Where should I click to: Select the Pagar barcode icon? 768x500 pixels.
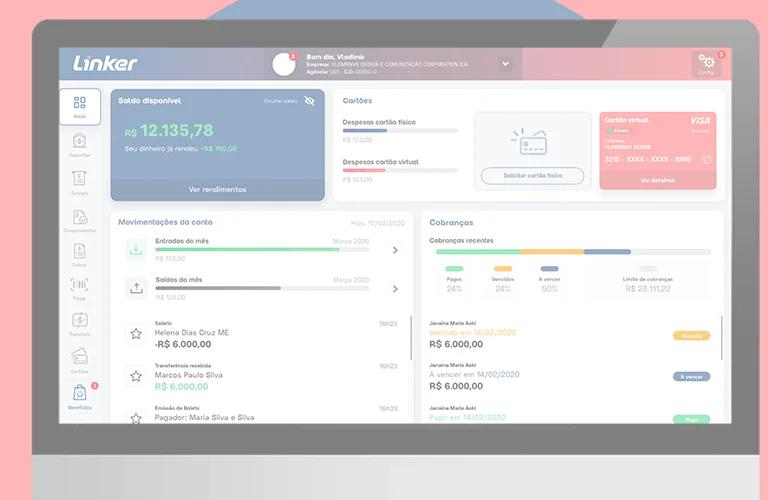[80, 286]
